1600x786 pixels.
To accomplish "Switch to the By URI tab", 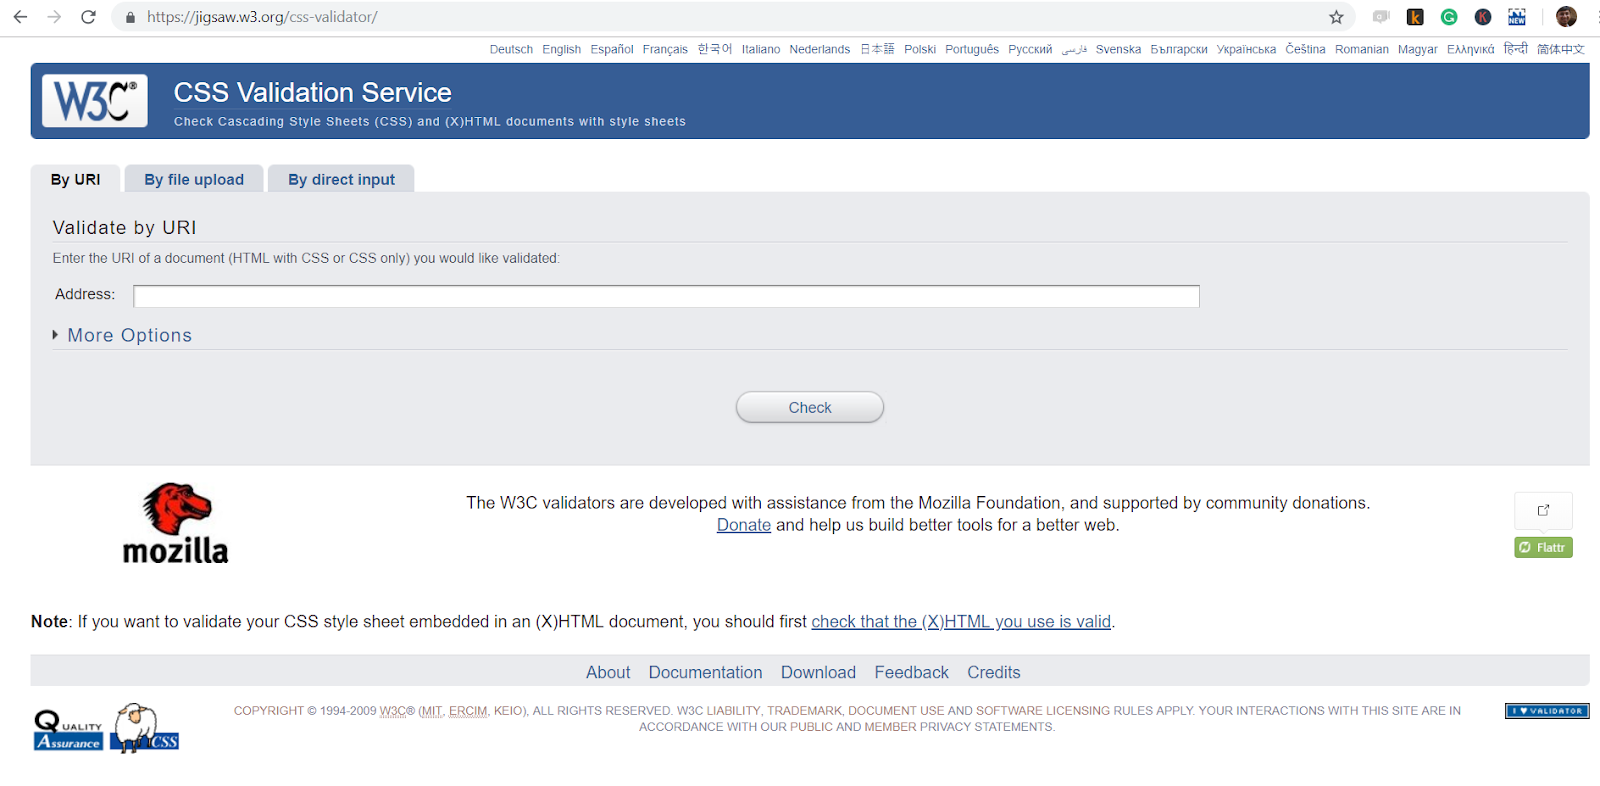I will [76, 180].
